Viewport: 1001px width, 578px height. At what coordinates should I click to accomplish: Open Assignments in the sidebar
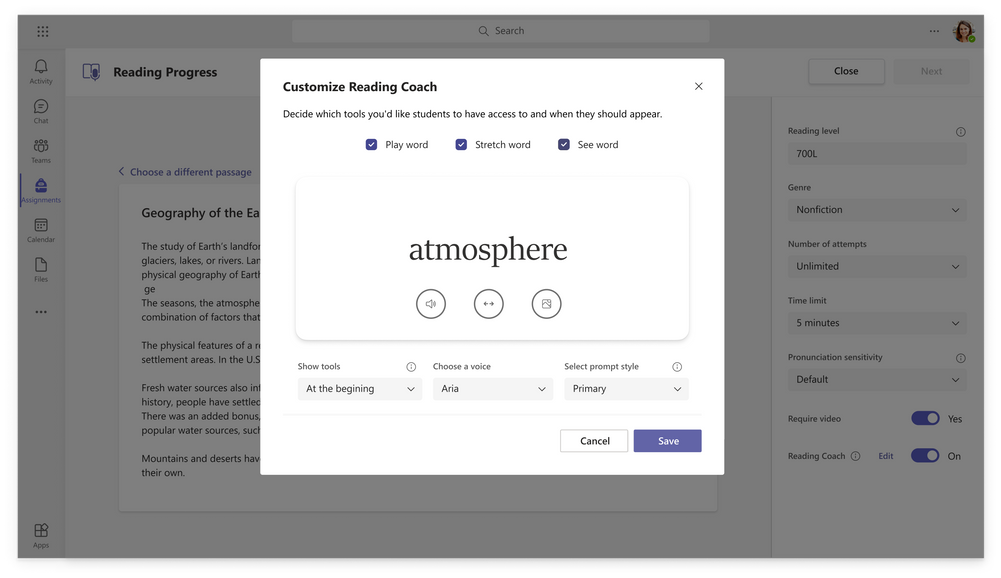[x=41, y=190]
